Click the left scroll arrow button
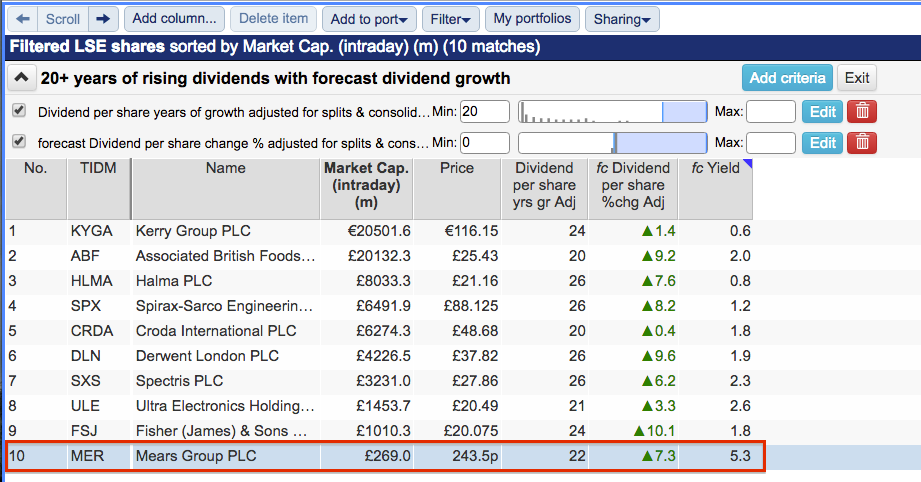Viewport: 921px width, 482px height. click(23, 19)
